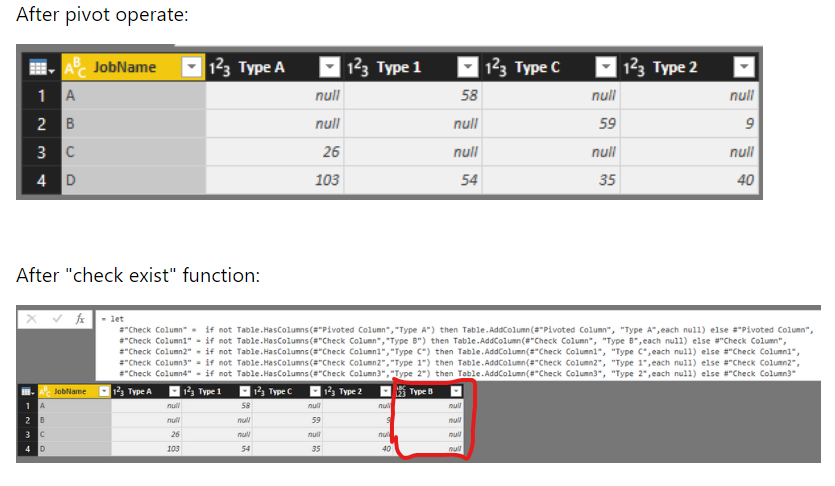Select Type 1 column header in after-pivot table

click(x=413, y=67)
